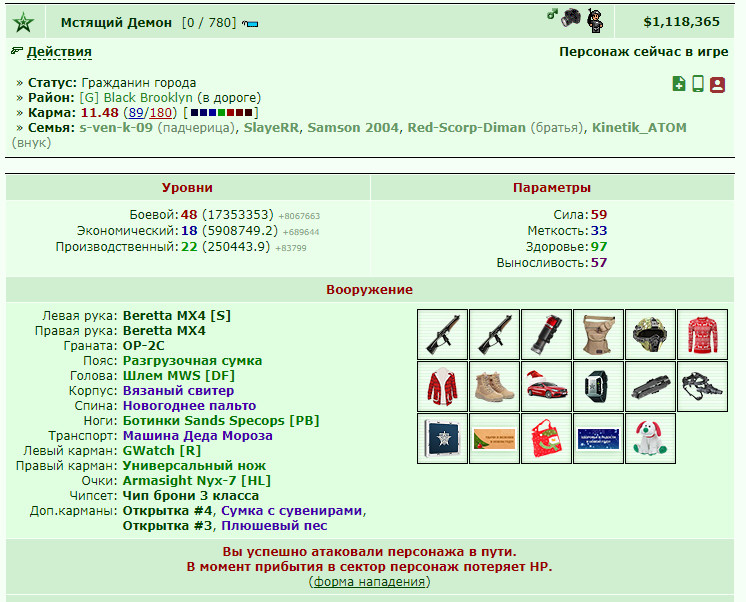746x602 pixels.
Task: Open the Открытка #3 link
Action: (x=167, y=526)
